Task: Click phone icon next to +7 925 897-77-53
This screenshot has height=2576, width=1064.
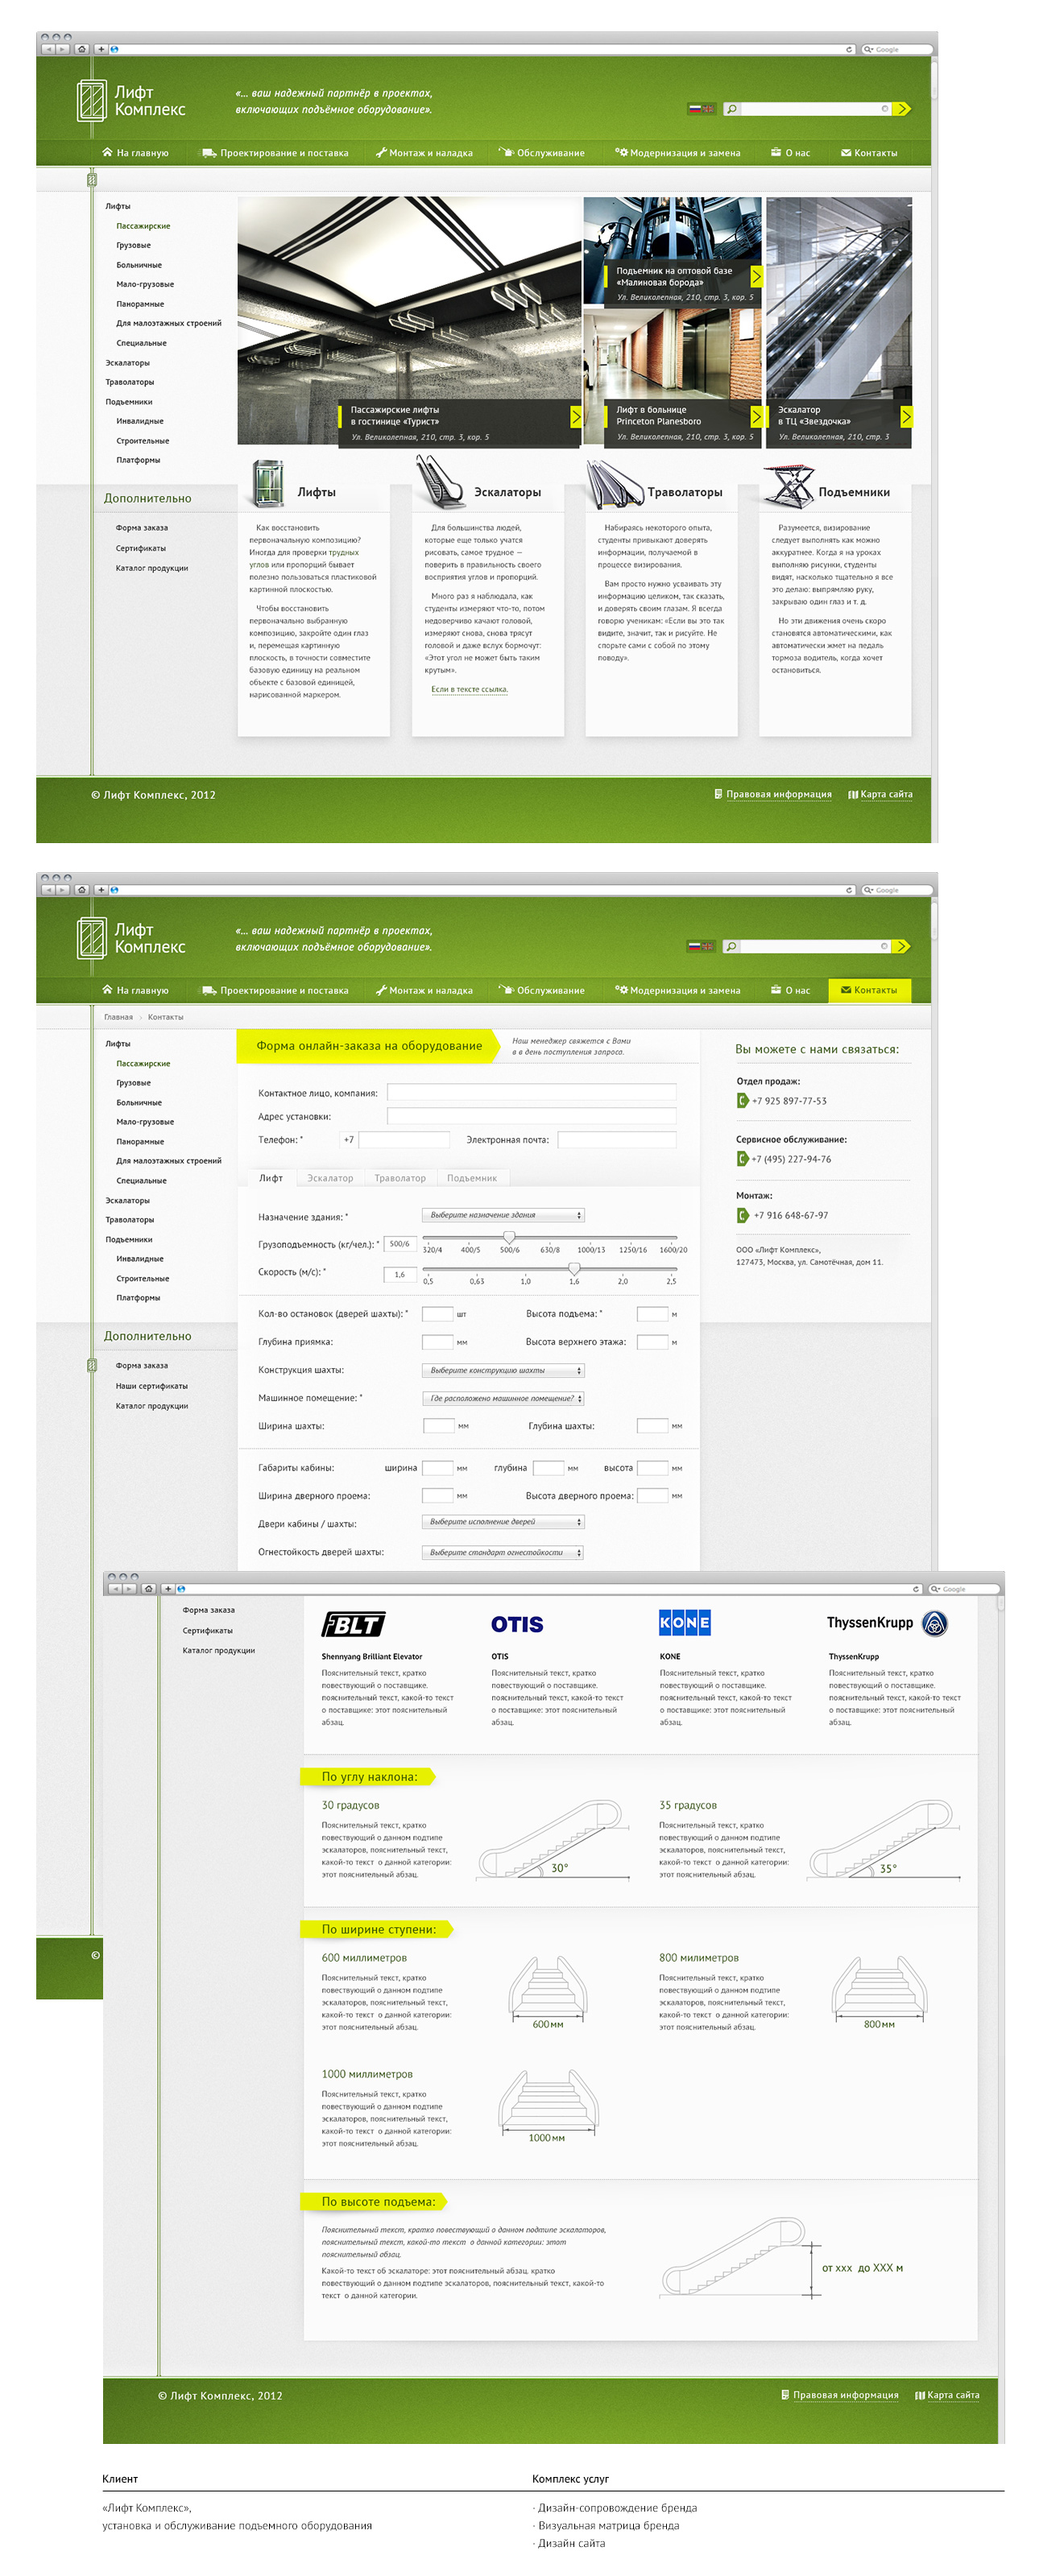Action: coord(742,1100)
